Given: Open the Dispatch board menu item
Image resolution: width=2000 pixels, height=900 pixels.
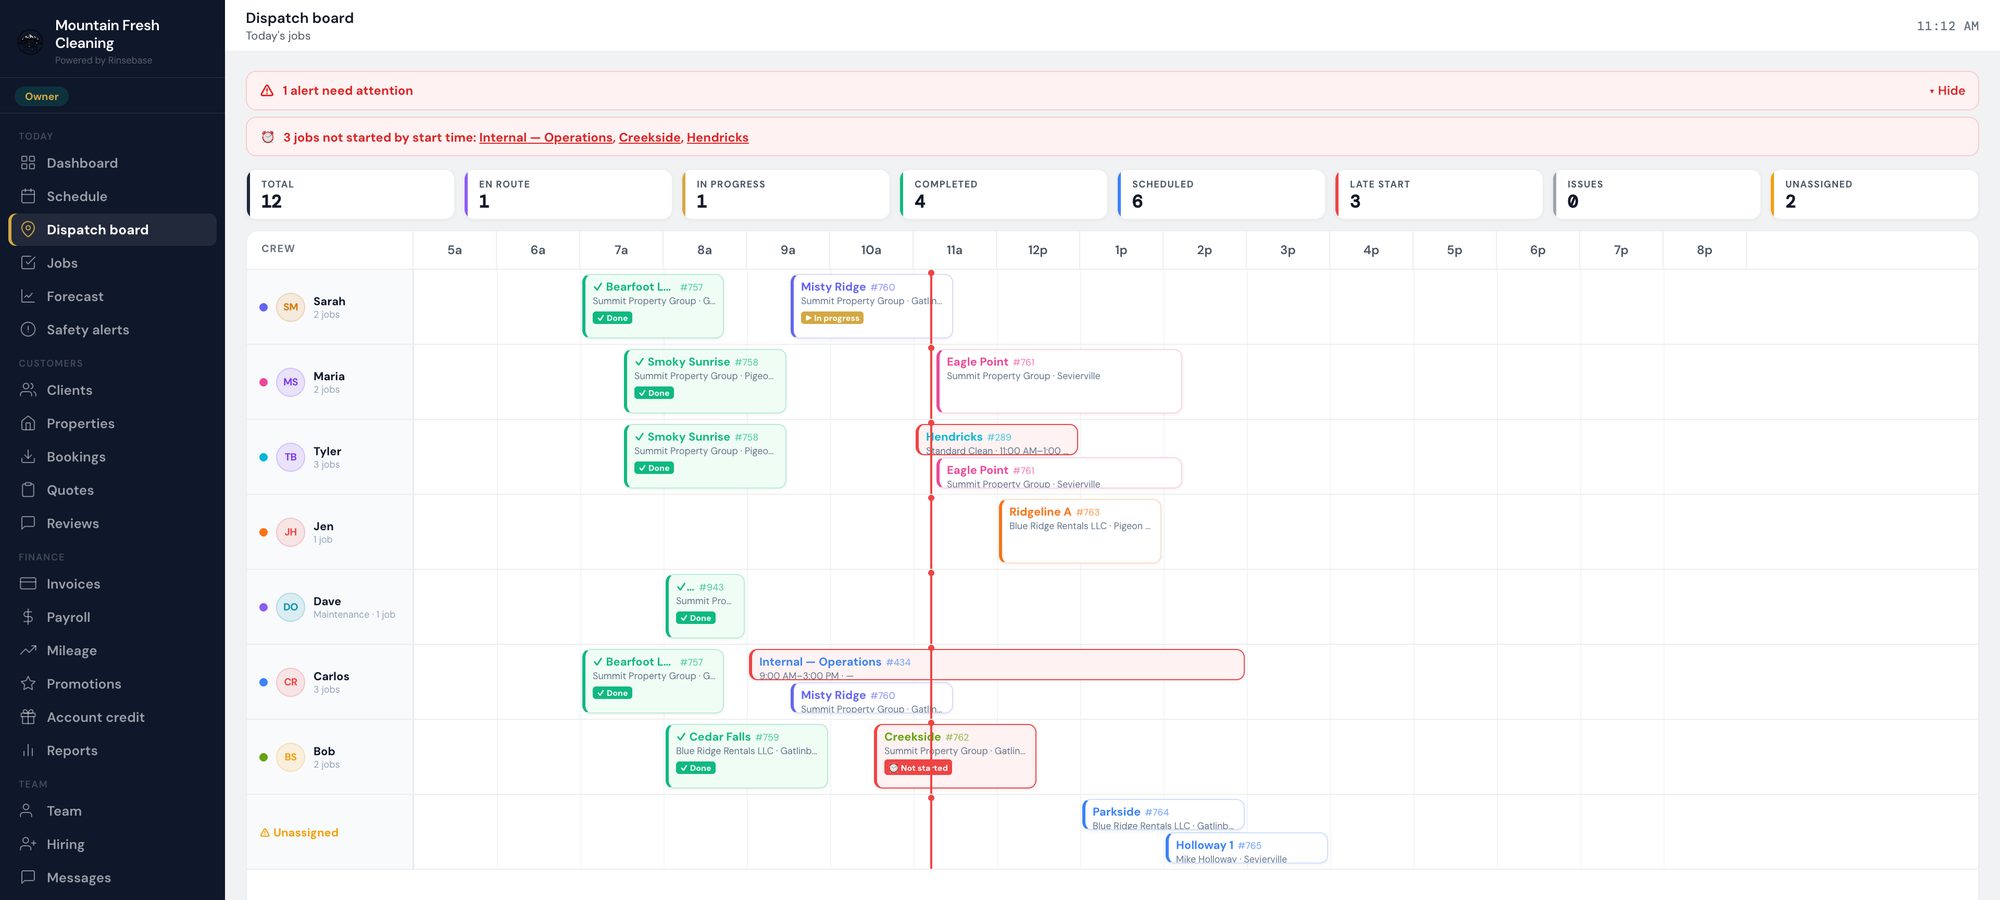Looking at the screenshot, I should [x=112, y=229].
